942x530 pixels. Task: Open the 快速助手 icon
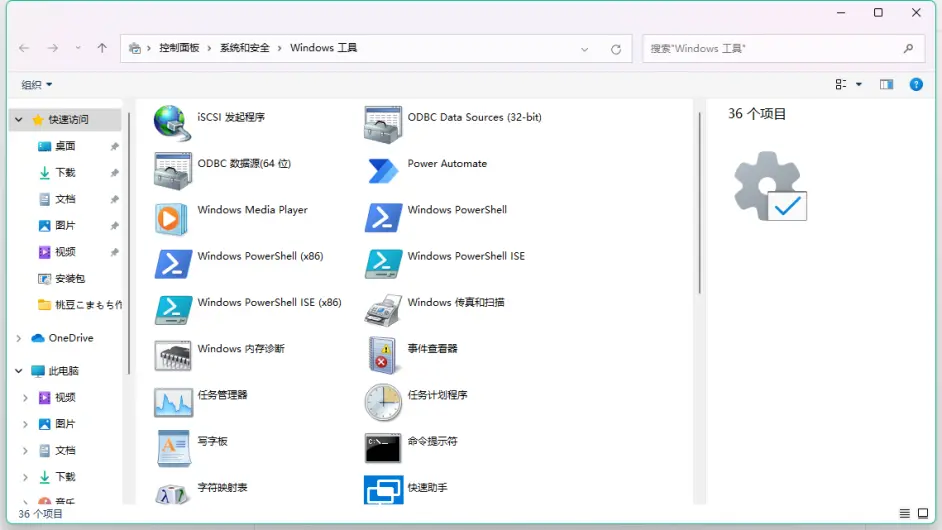[383, 490]
